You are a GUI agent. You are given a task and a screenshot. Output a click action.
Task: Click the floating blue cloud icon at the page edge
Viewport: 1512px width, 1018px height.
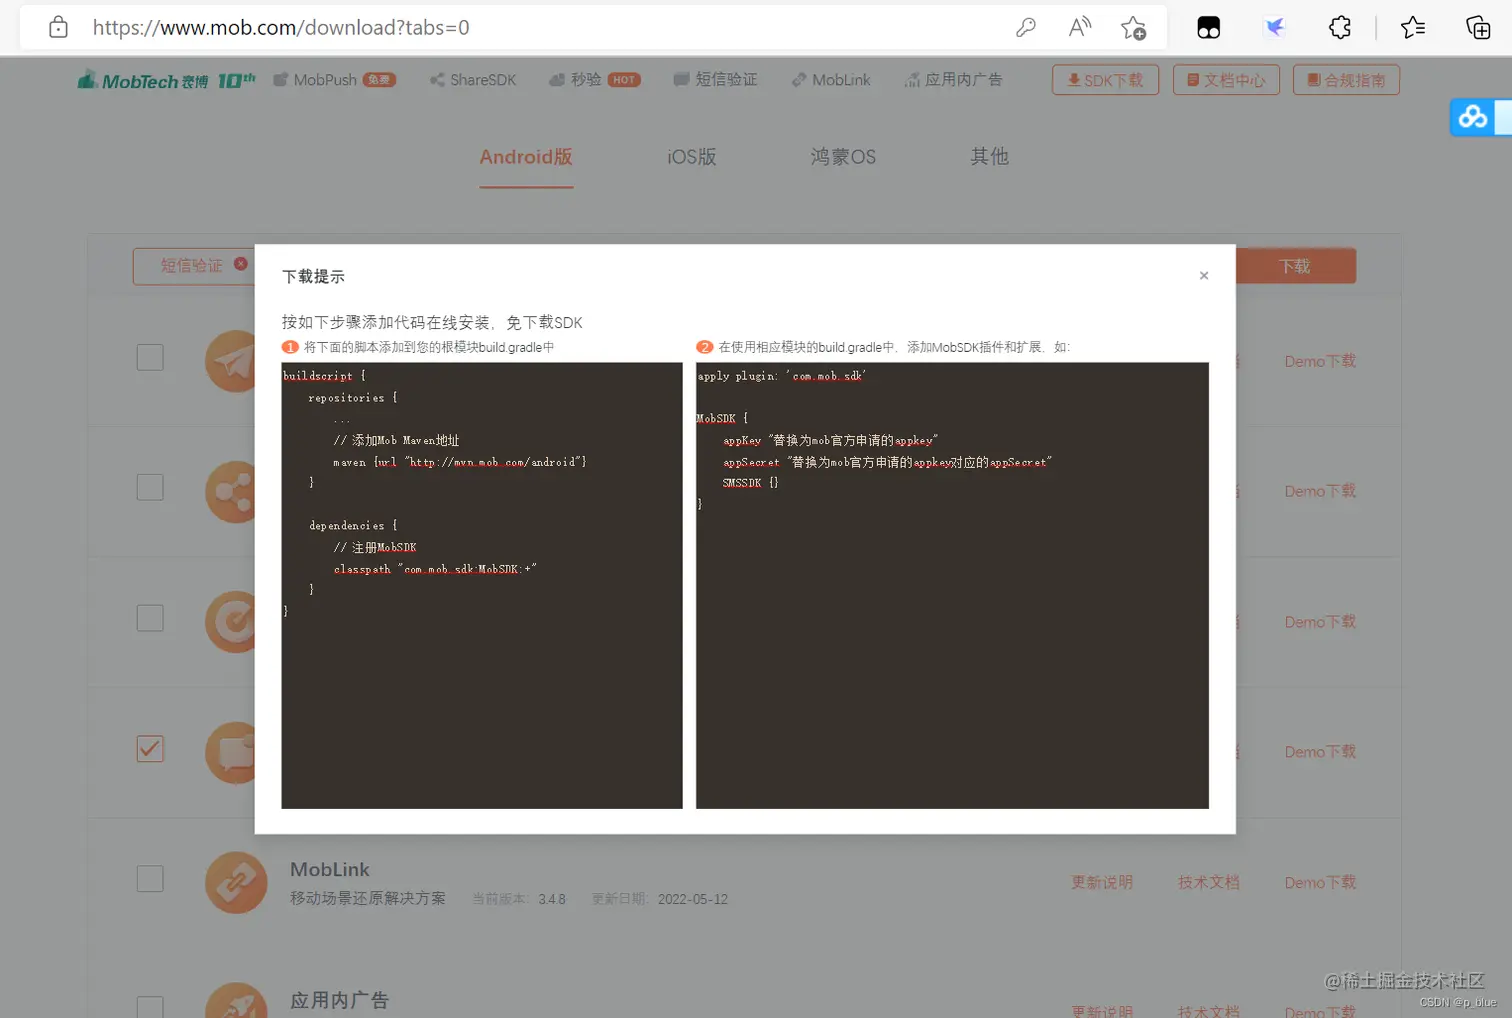pos(1473,117)
